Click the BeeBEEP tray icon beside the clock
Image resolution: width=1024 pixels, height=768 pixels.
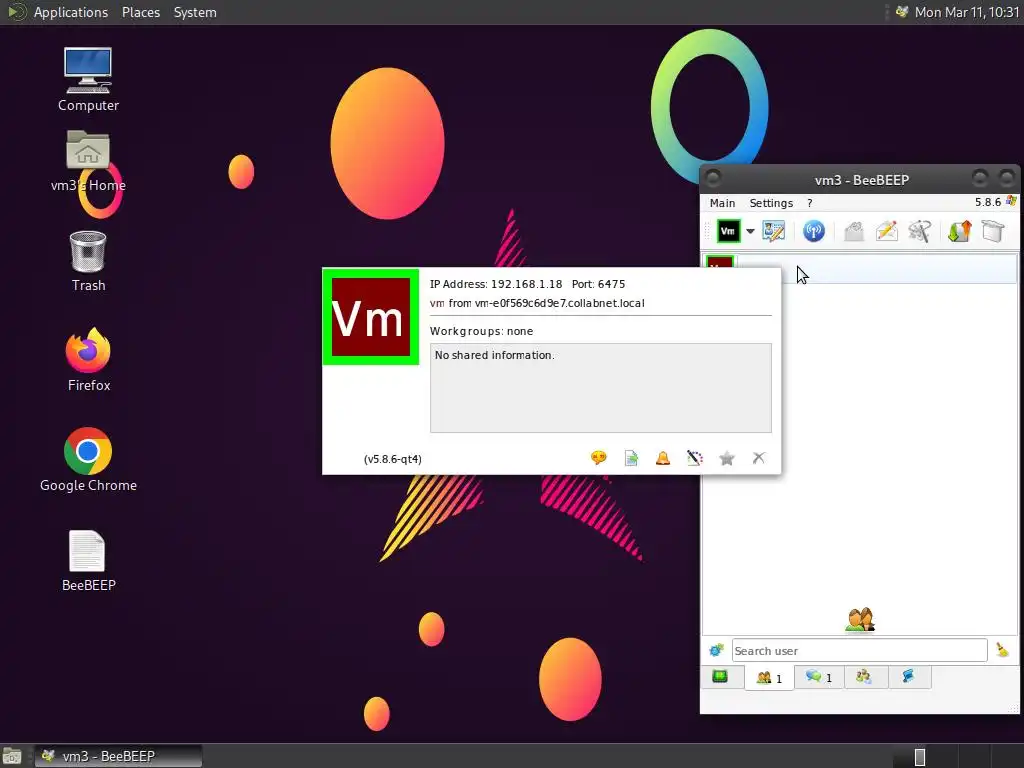click(x=902, y=12)
